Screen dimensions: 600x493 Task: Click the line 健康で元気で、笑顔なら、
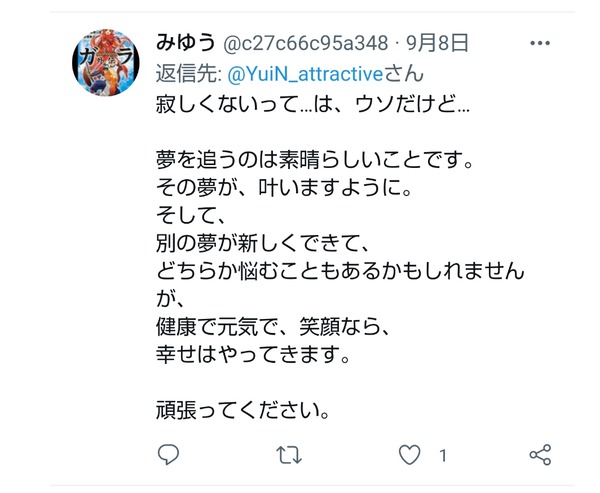pos(272,327)
